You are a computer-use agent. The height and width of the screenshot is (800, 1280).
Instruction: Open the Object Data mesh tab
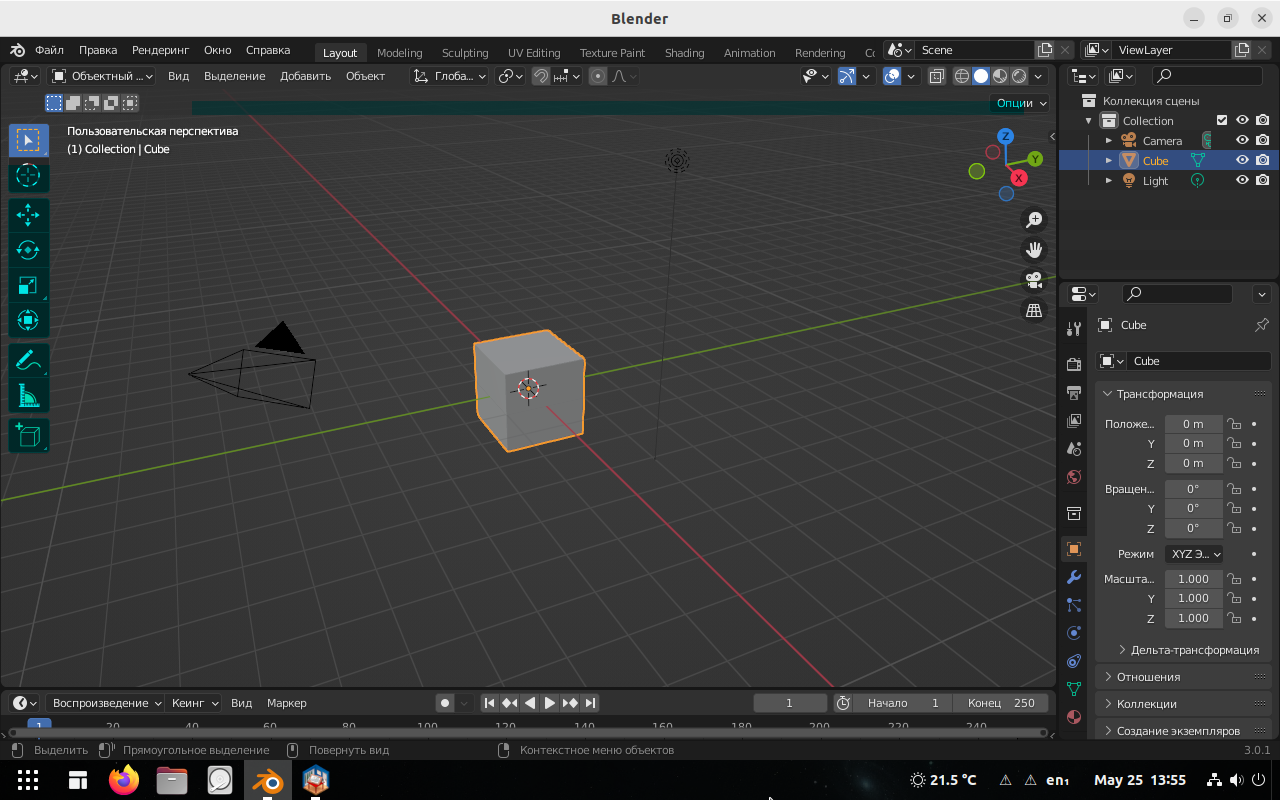[x=1074, y=689]
